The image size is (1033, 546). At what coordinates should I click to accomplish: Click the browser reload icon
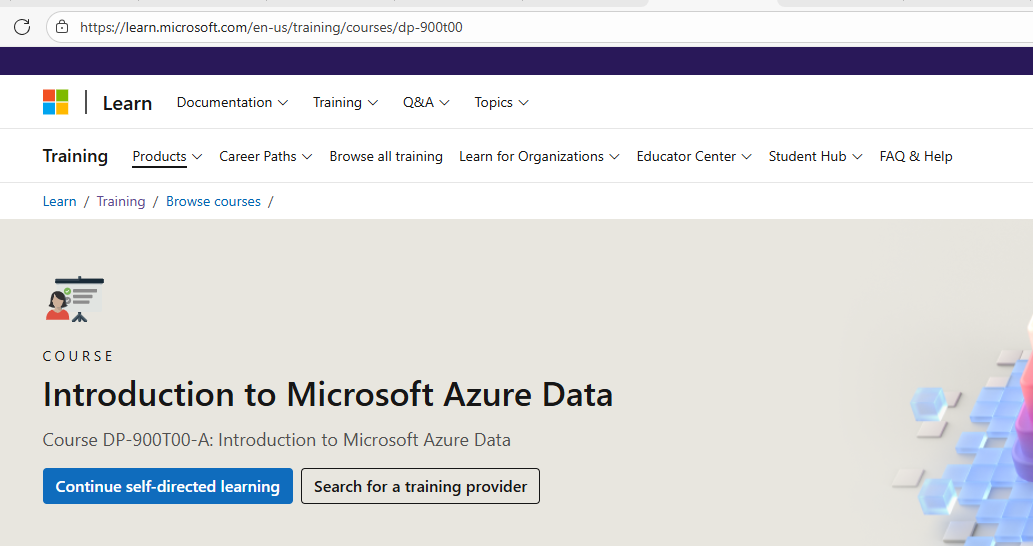point(22,27)
